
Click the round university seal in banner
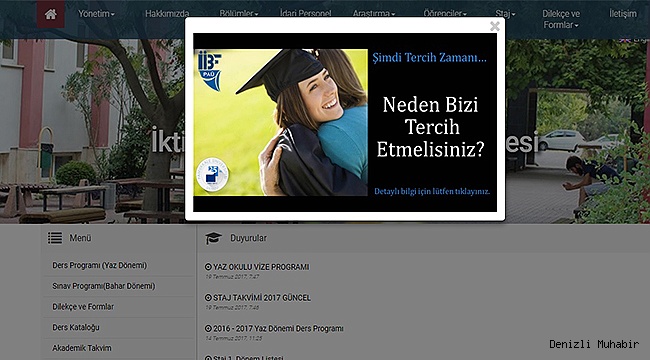(212, 175)
